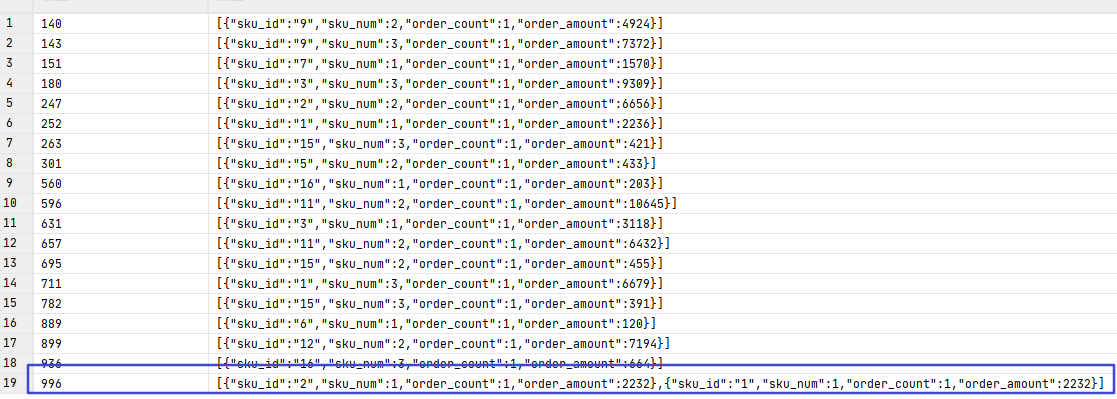1117x399 pixels.
Task: Click JSON cell with order_amount 433
Action: (x=662, y=163)
